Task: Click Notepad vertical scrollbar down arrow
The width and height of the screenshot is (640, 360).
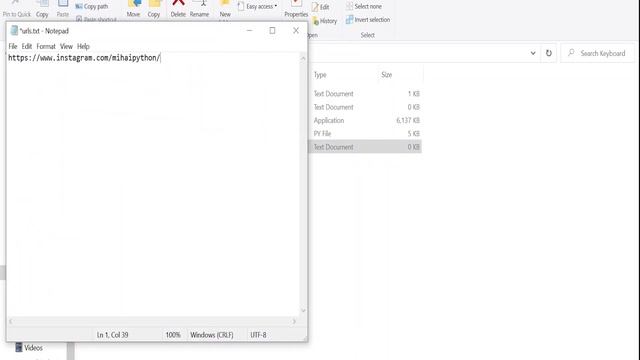Action: (303, 310)
